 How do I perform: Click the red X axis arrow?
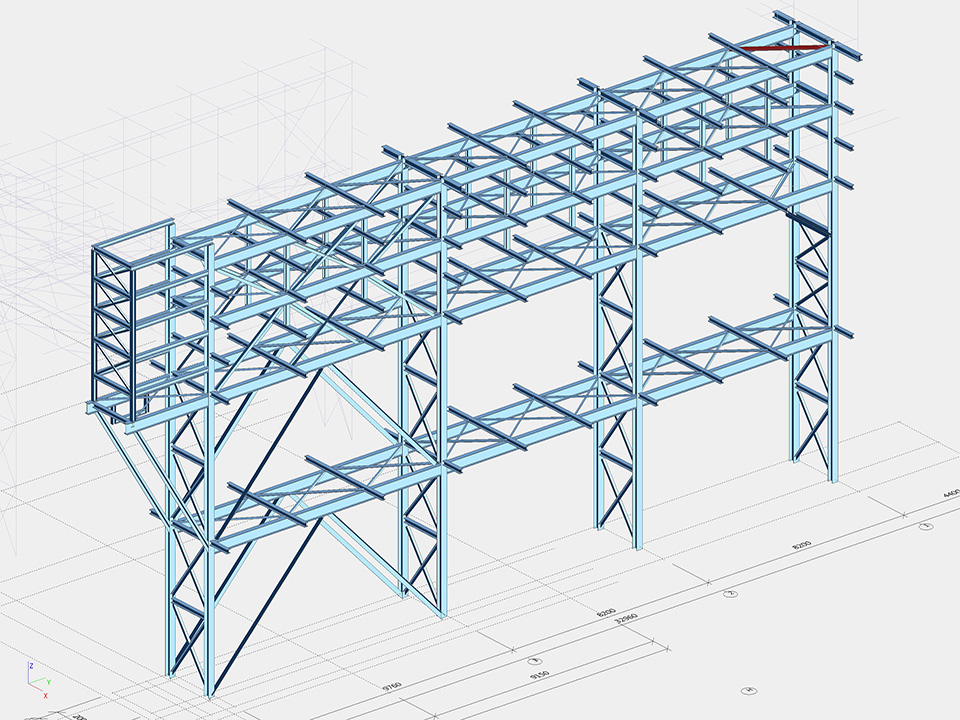[44, 693]
